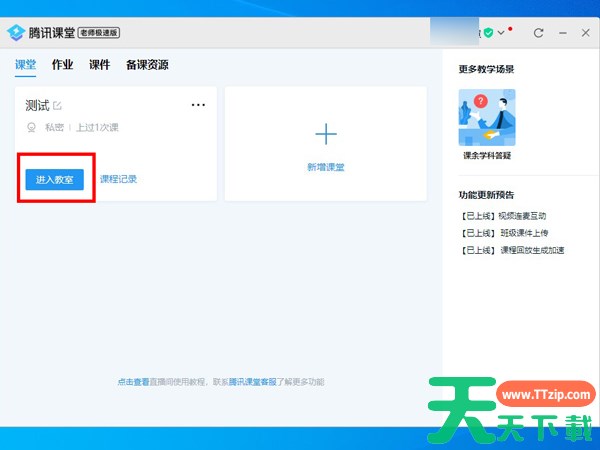Image resolution: width=600 pixels, height=450 pixels.
Task: Click the 点击查看 tutorial link
Action: pos(133,382)
